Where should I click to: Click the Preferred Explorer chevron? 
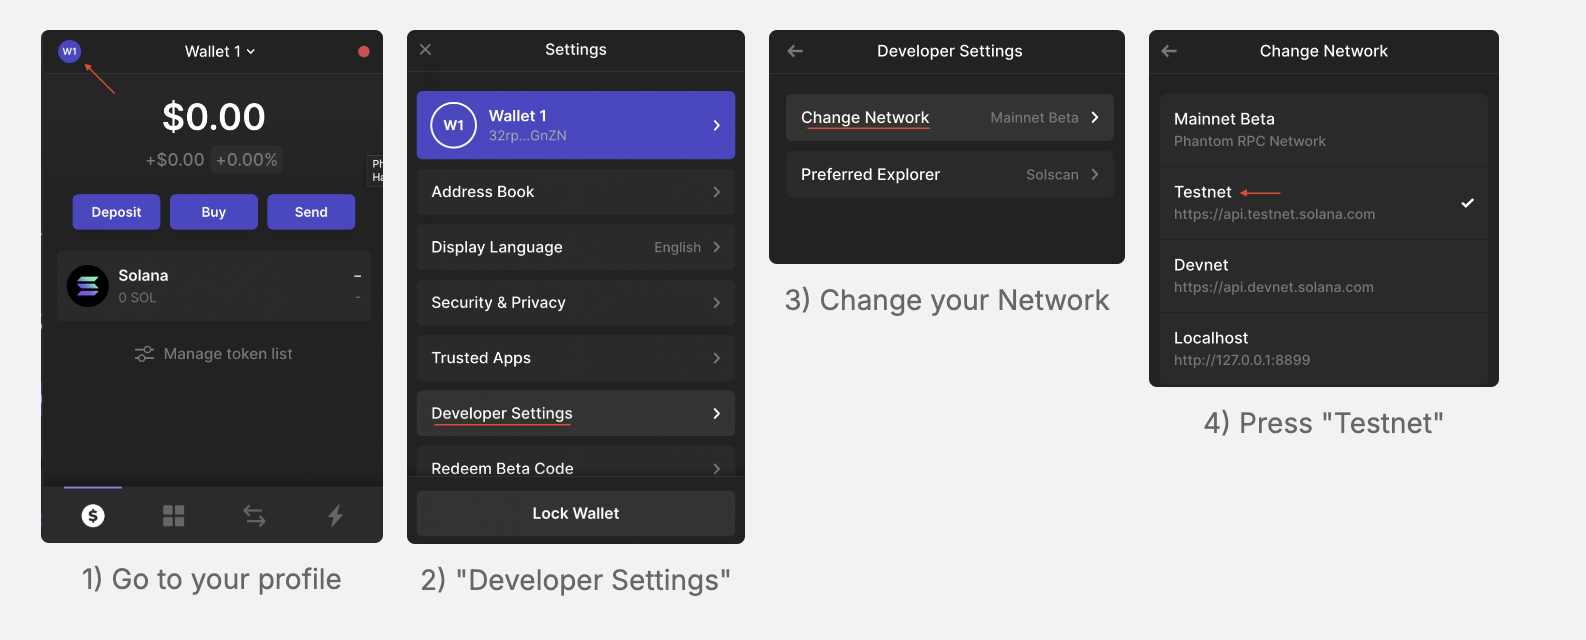(1095, 174)
